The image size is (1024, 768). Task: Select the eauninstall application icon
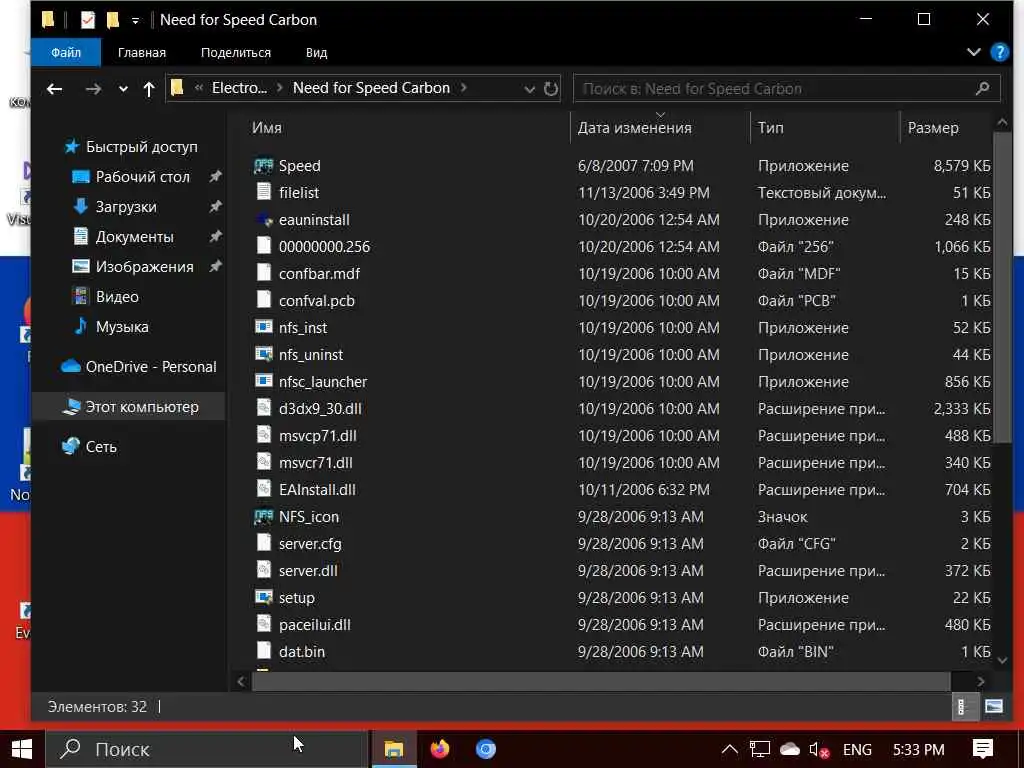tap(263, 219)
